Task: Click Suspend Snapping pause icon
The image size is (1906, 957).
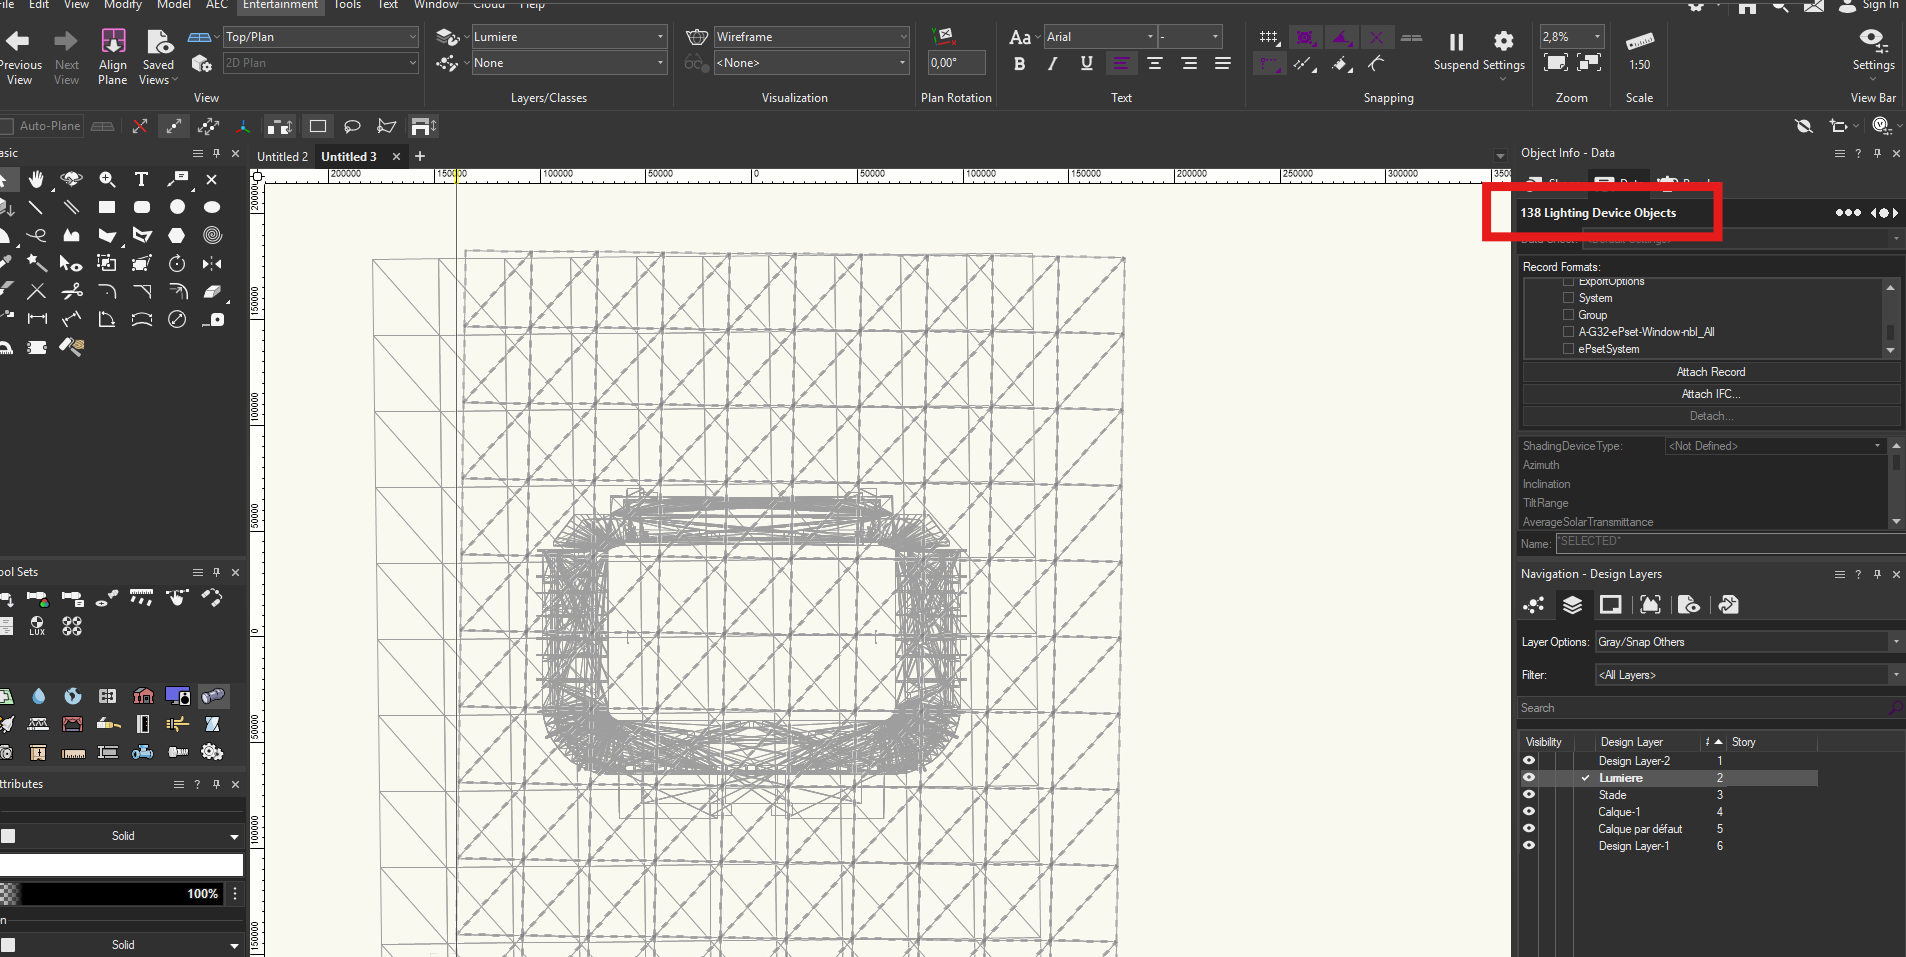Action: click(x=1456, y=42)
